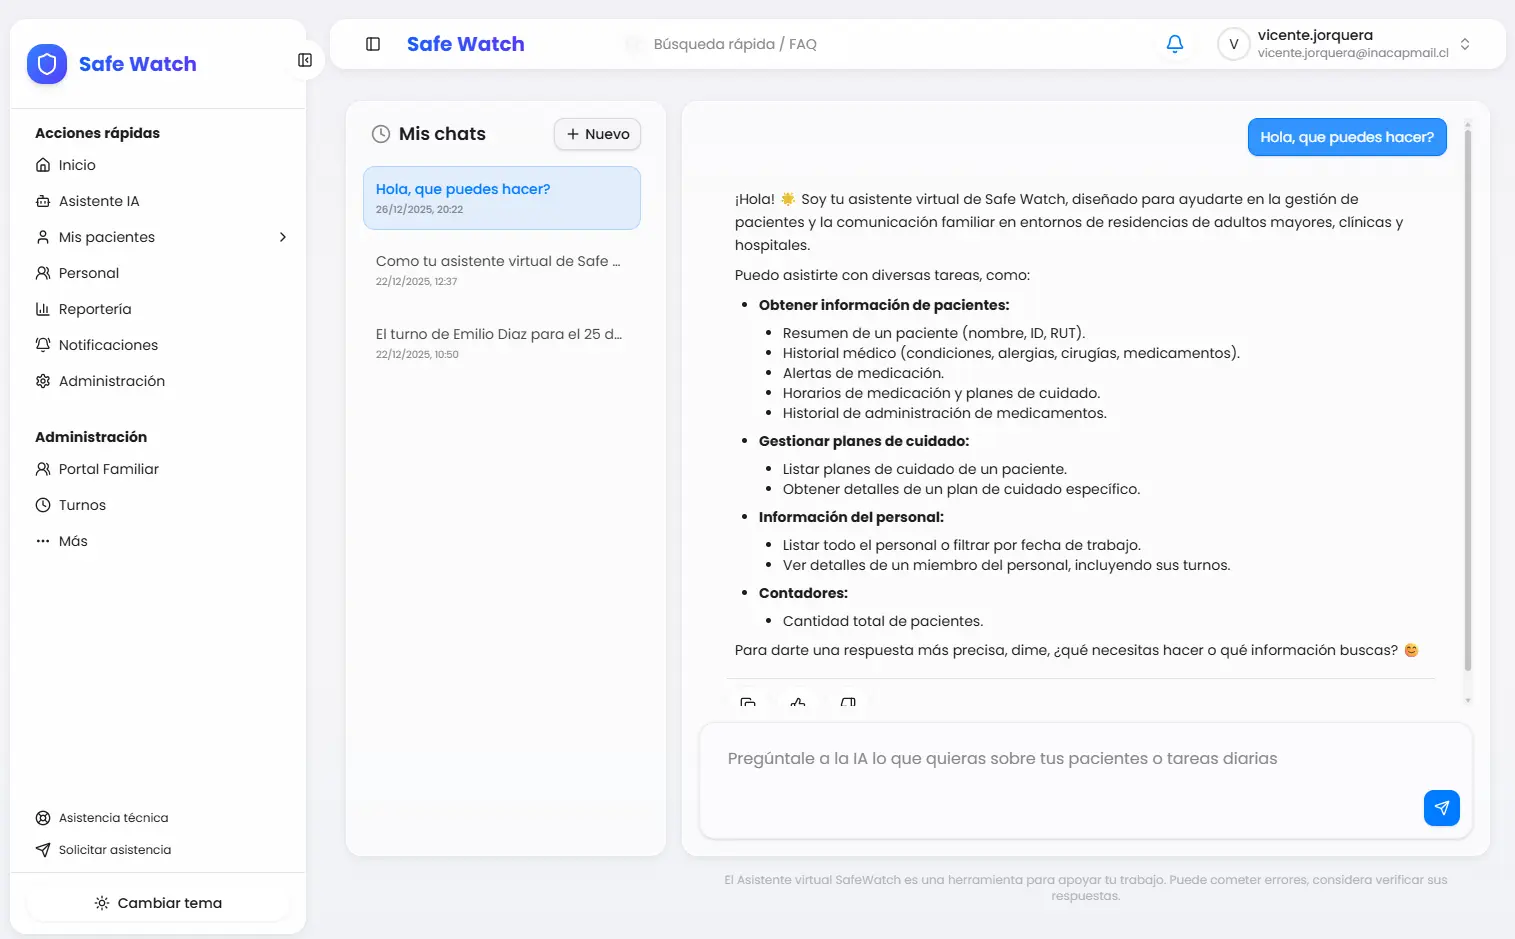
Task: Switch theme with Cambiar tema
Action: coord(158,903)
